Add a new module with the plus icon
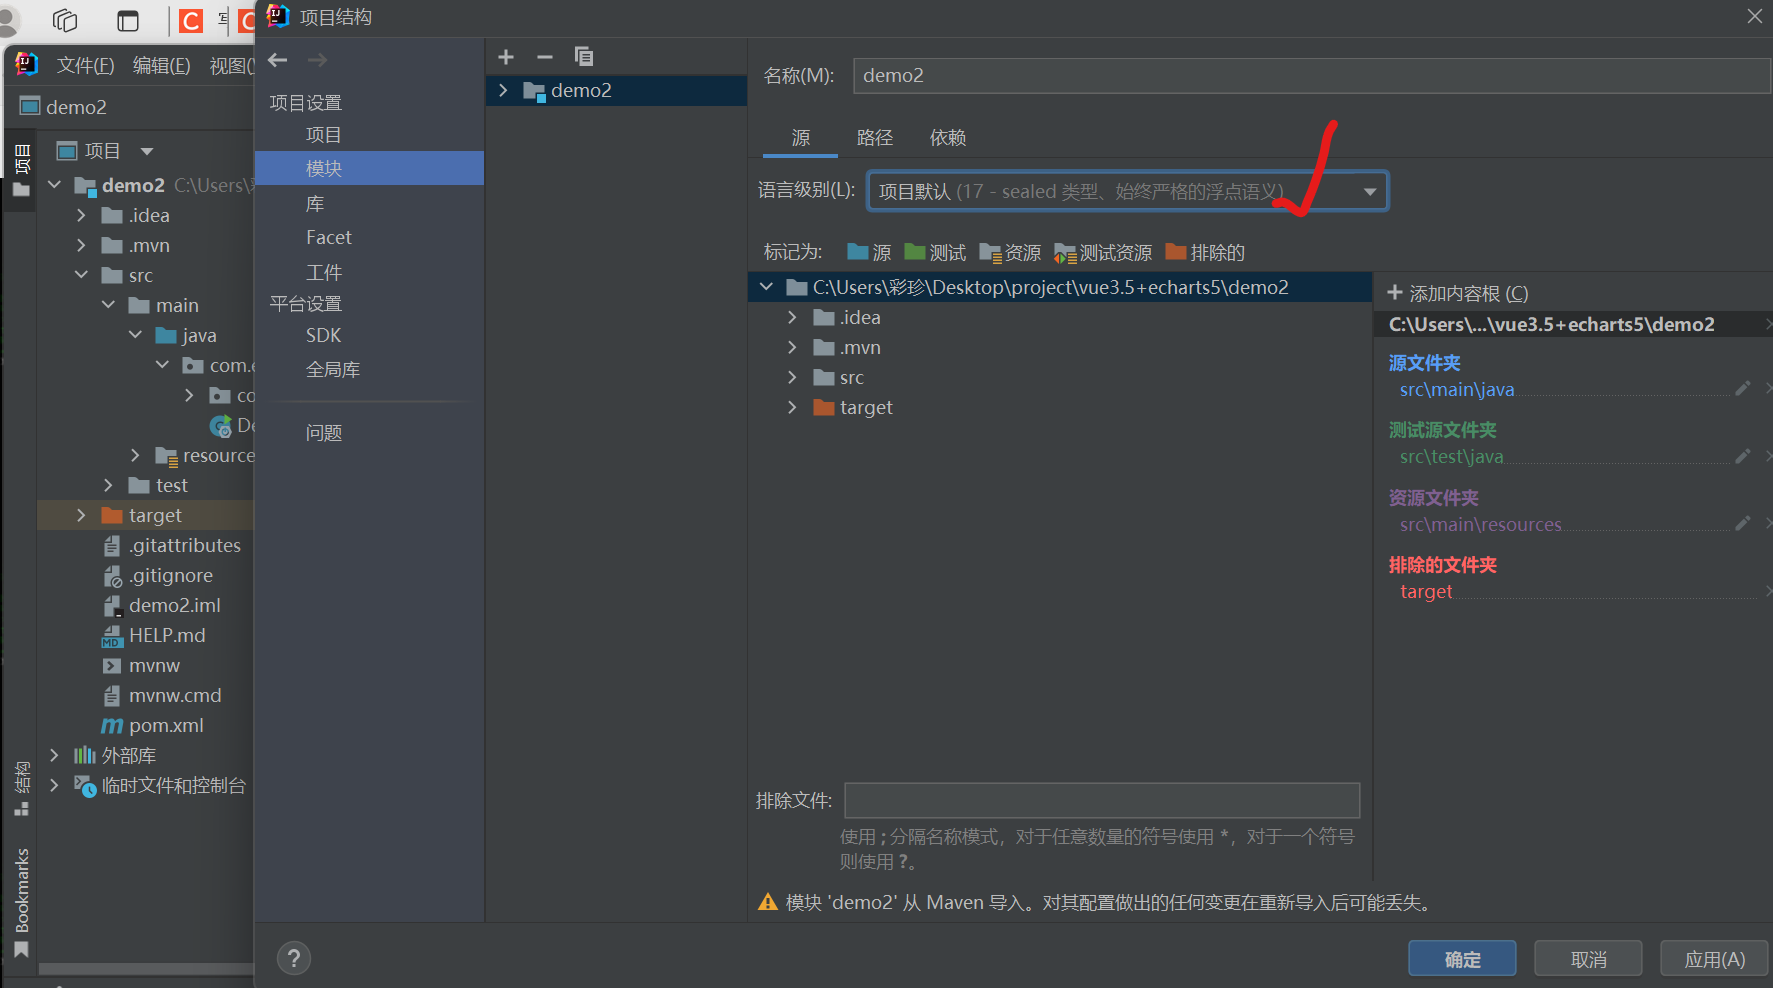 point(506,57)
